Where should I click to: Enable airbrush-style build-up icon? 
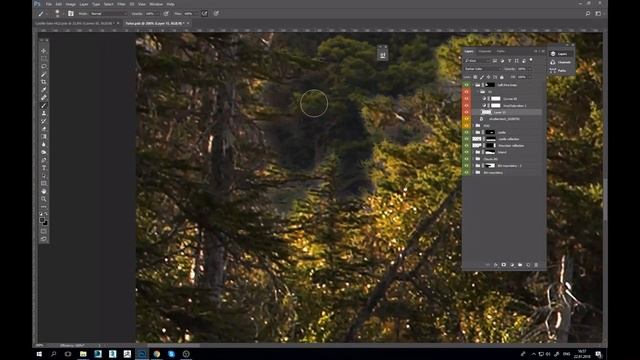tap(204, 13)
